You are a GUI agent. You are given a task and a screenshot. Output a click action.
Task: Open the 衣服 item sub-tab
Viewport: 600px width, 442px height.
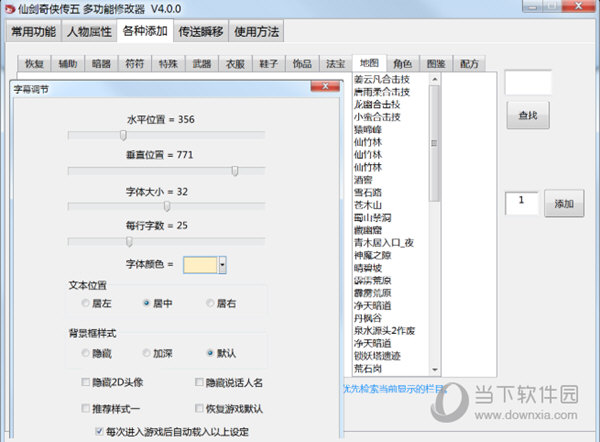coord(235,64)
